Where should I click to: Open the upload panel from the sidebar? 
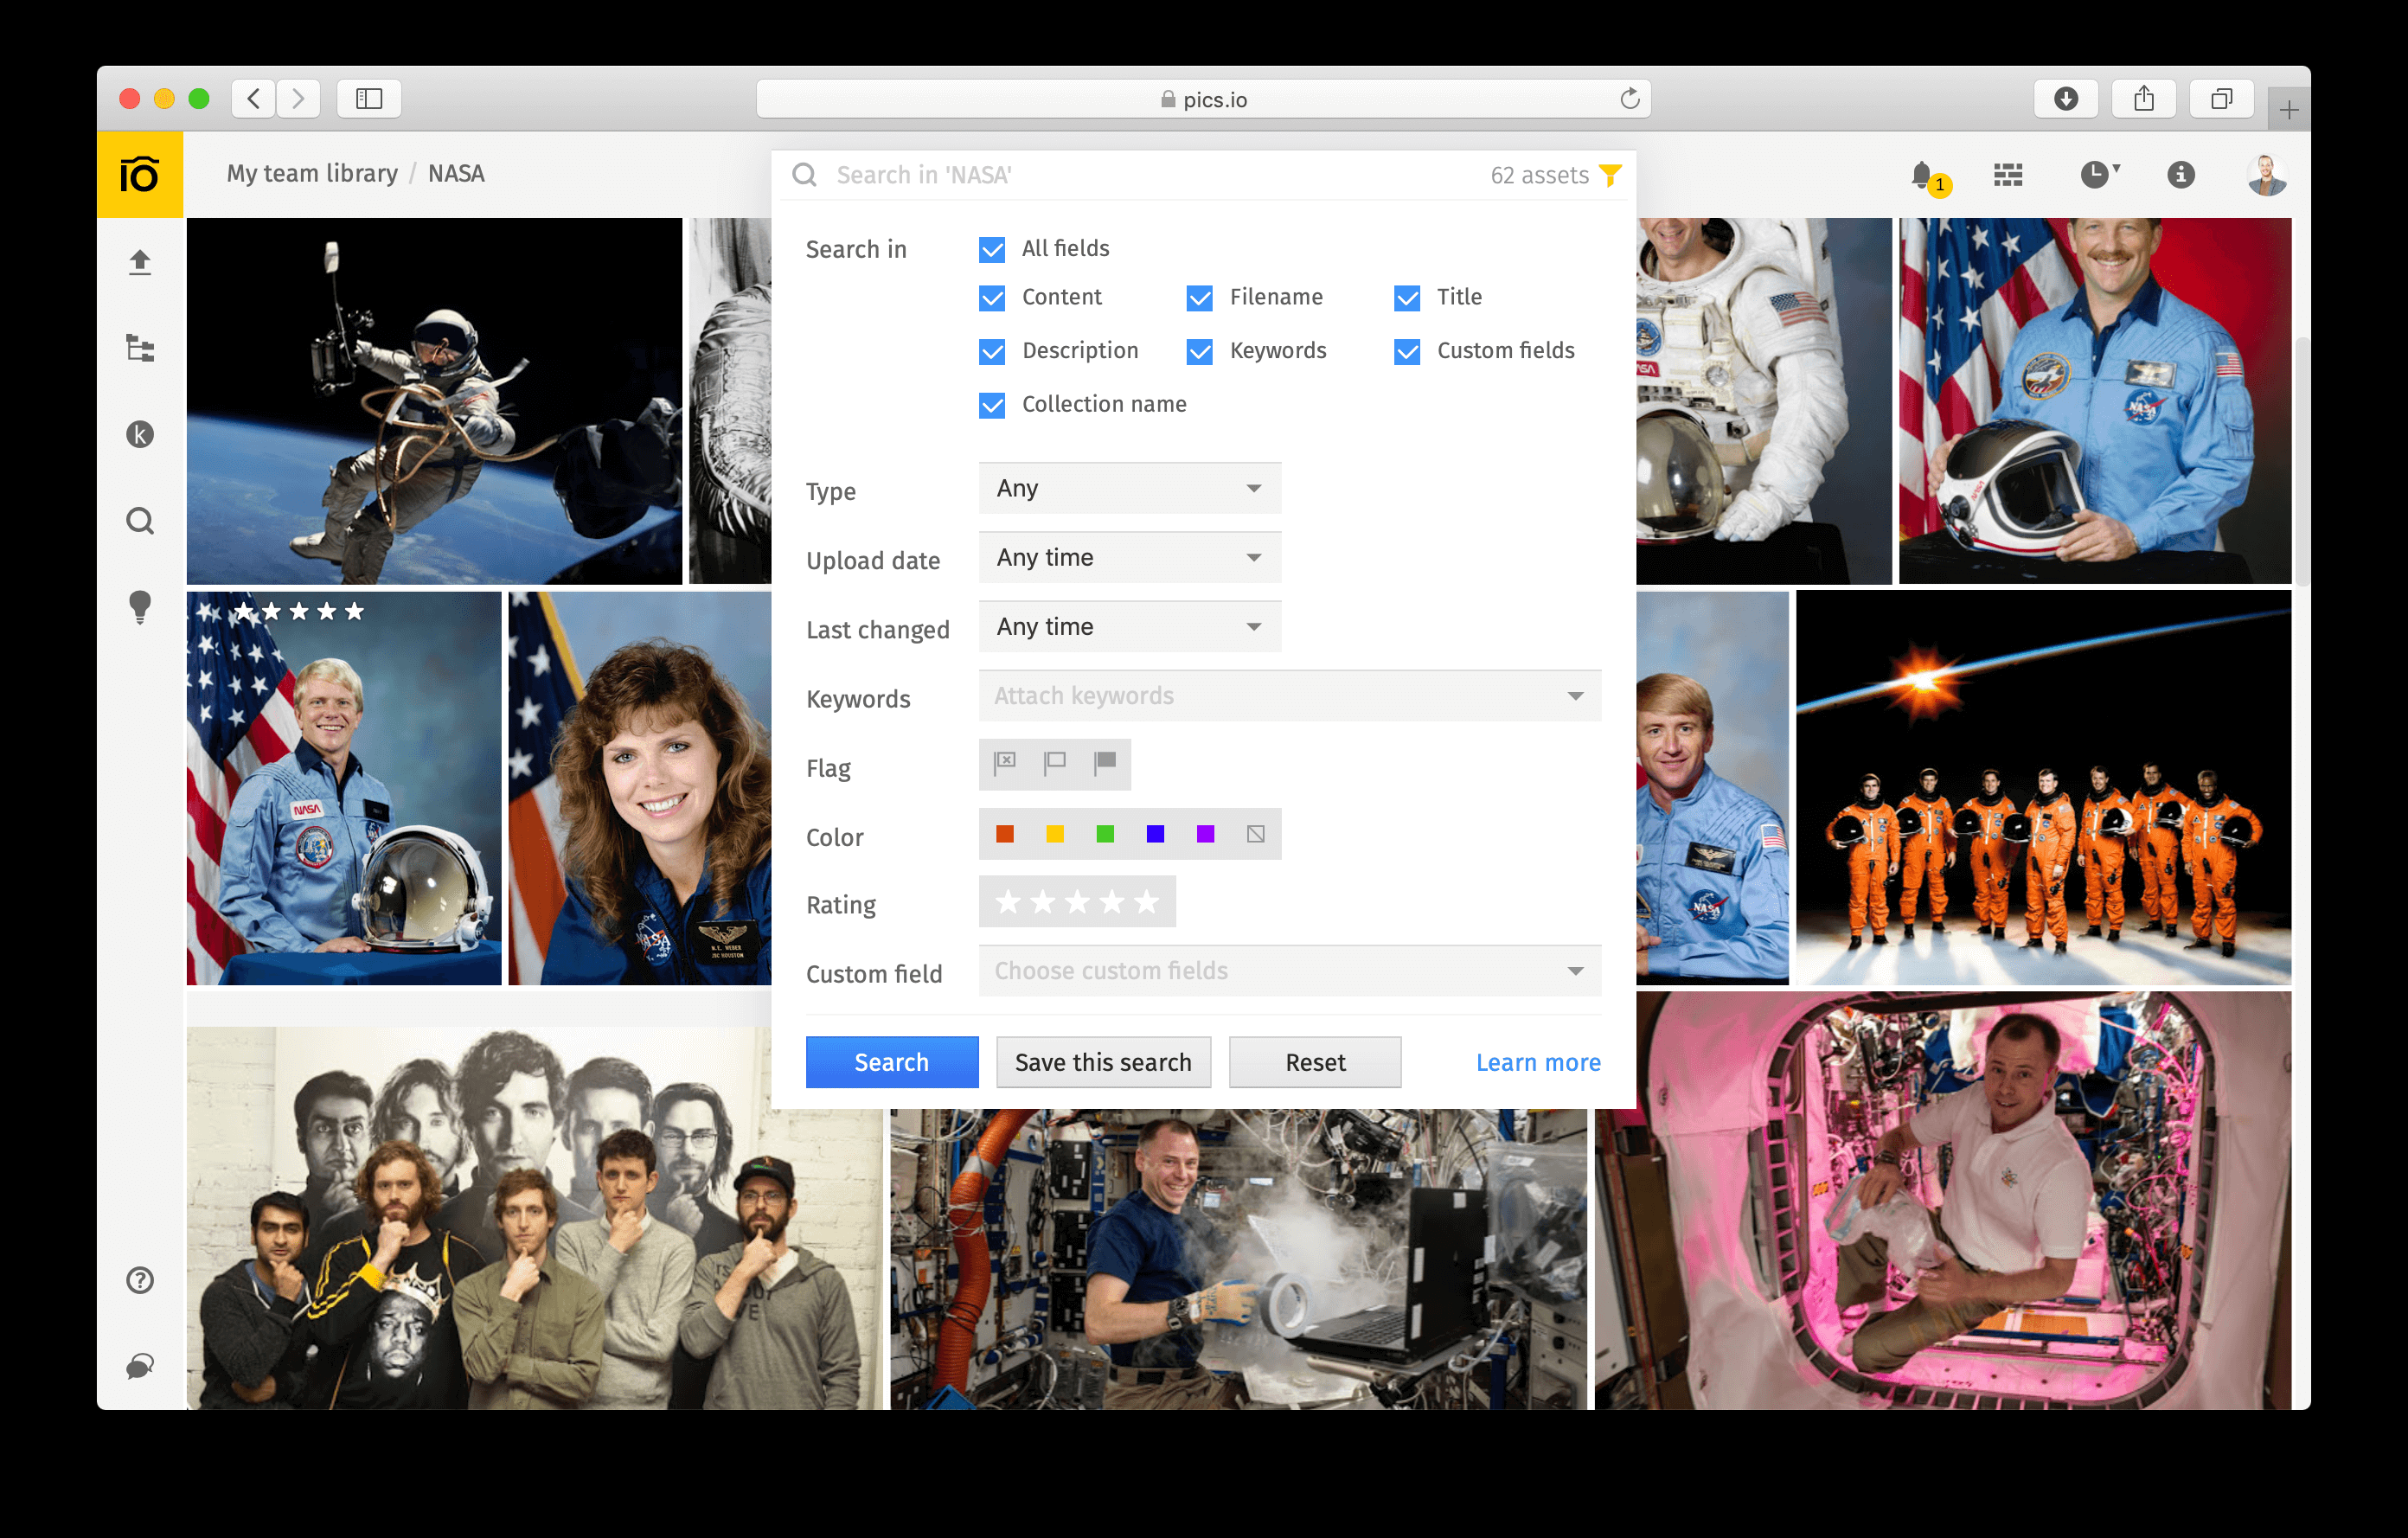140,262
